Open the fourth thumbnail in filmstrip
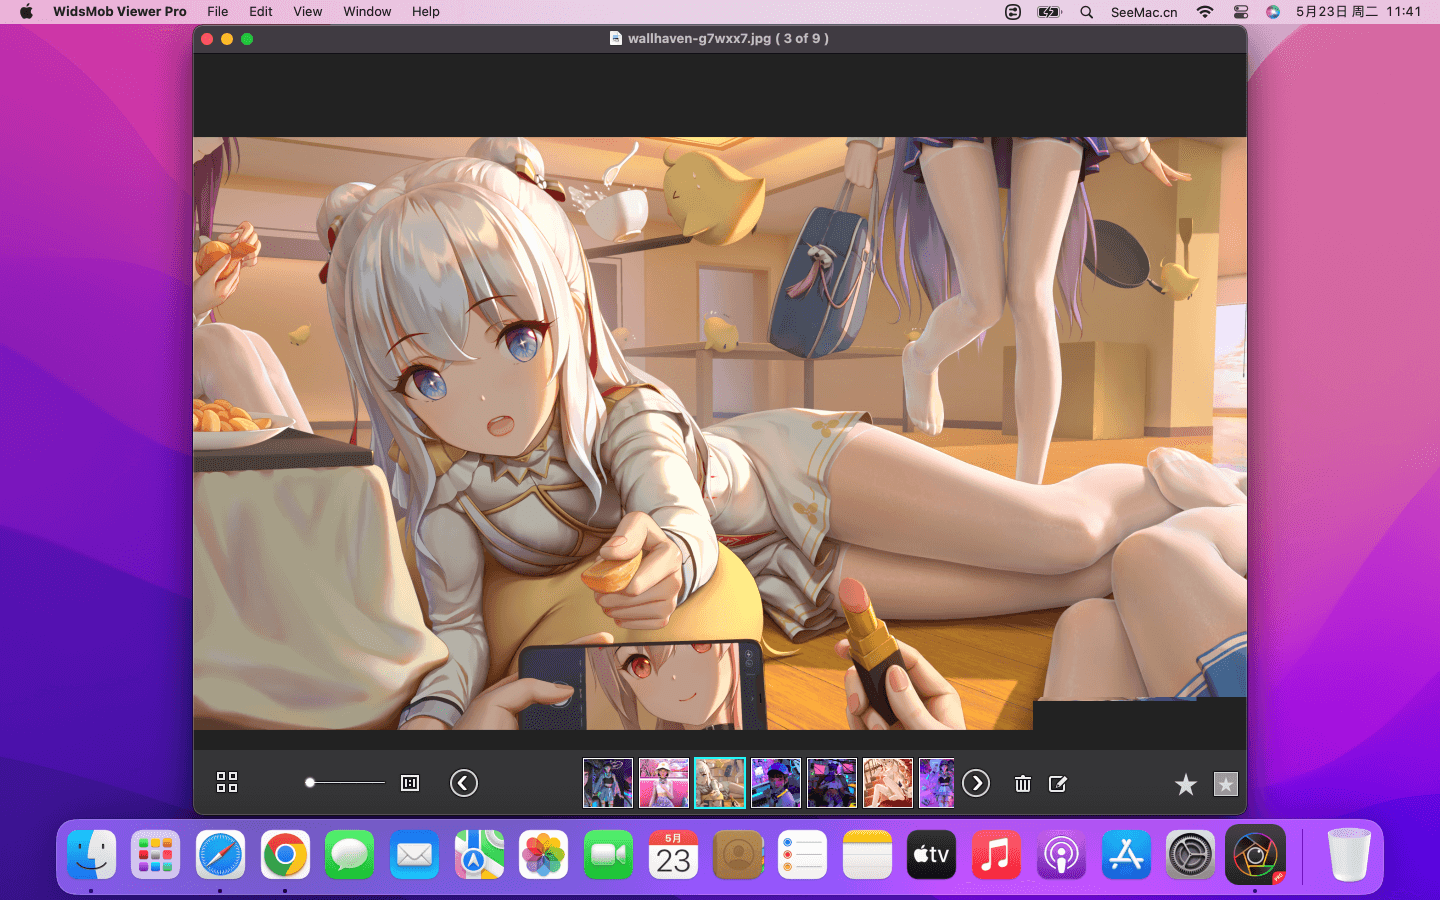The height and width of the screenshot is (900, 1440). (x=776, y=783)
